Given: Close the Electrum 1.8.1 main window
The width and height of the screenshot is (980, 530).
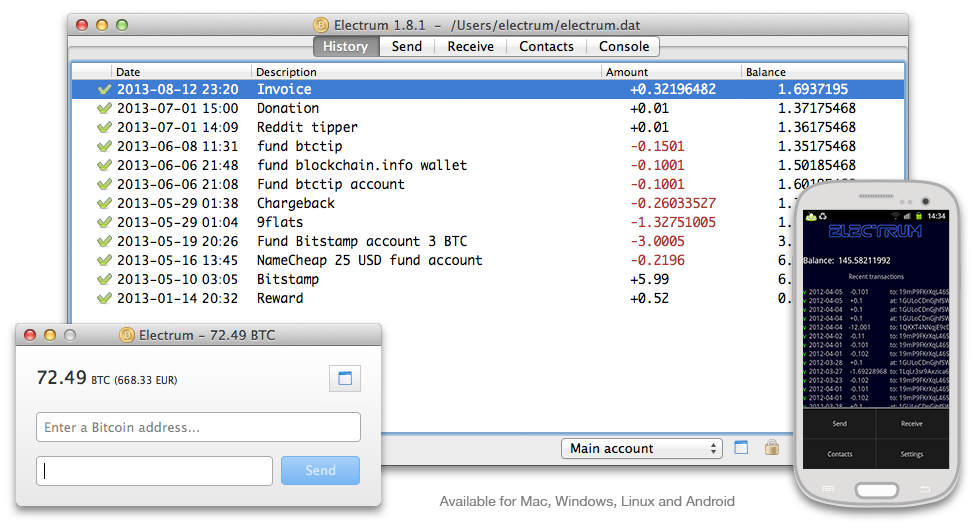Looking at the screenshot, I should (82, 25).
